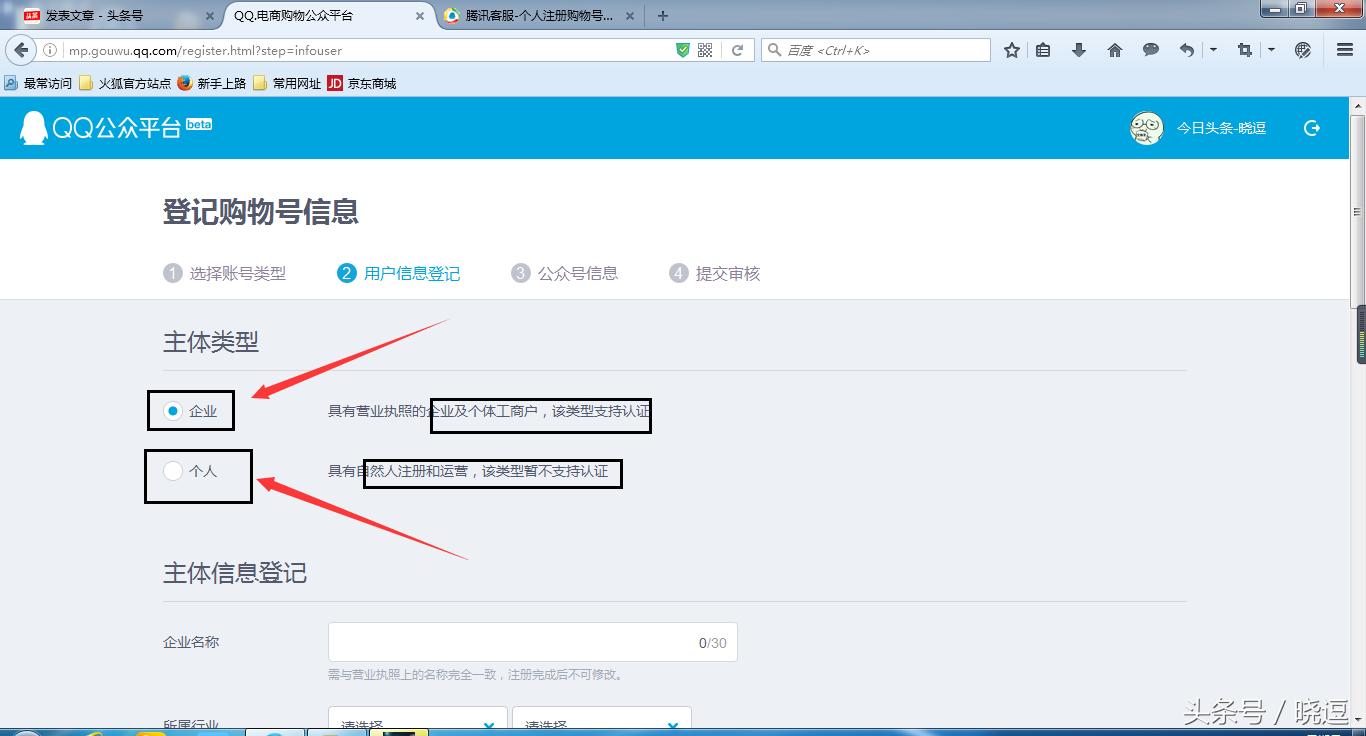Bookmark this page with the star icon
This screenshot has height=736, width=1366.
(x=1012, y=49)
